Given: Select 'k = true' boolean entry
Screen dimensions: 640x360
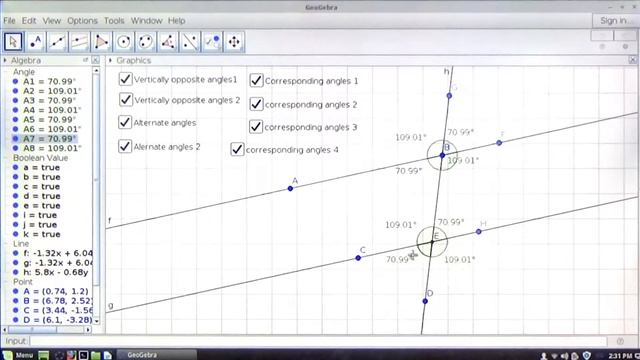Looking at the screenshot, I should [x=42, y=234].
